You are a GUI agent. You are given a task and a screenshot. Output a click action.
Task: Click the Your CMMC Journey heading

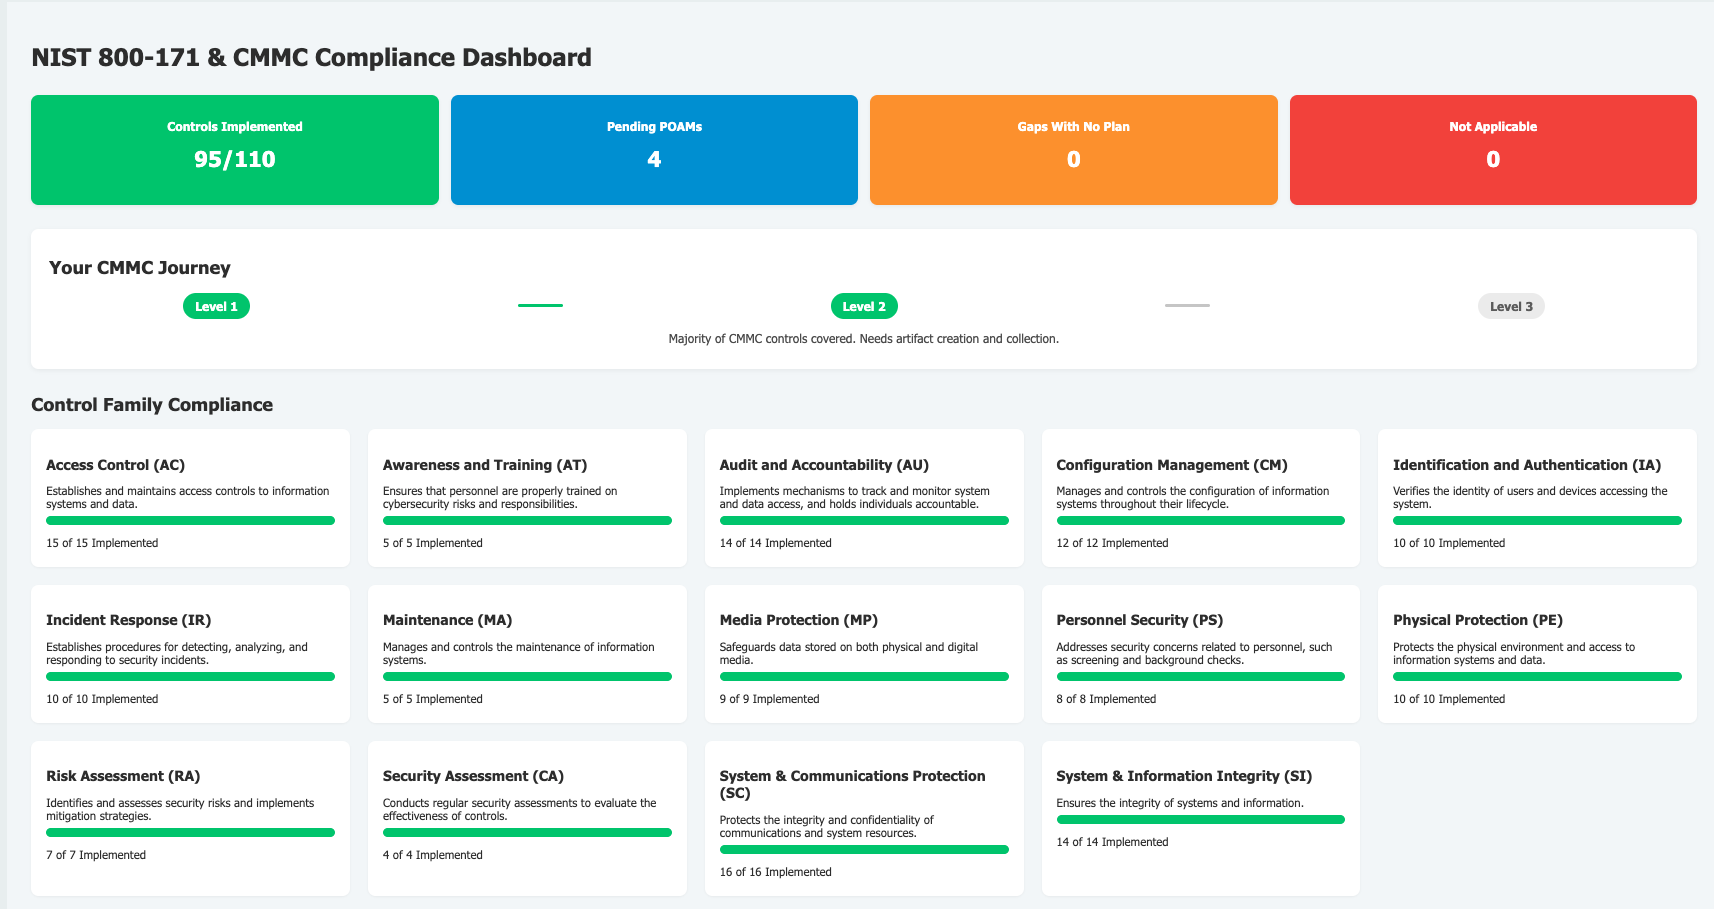click(140, 267)
